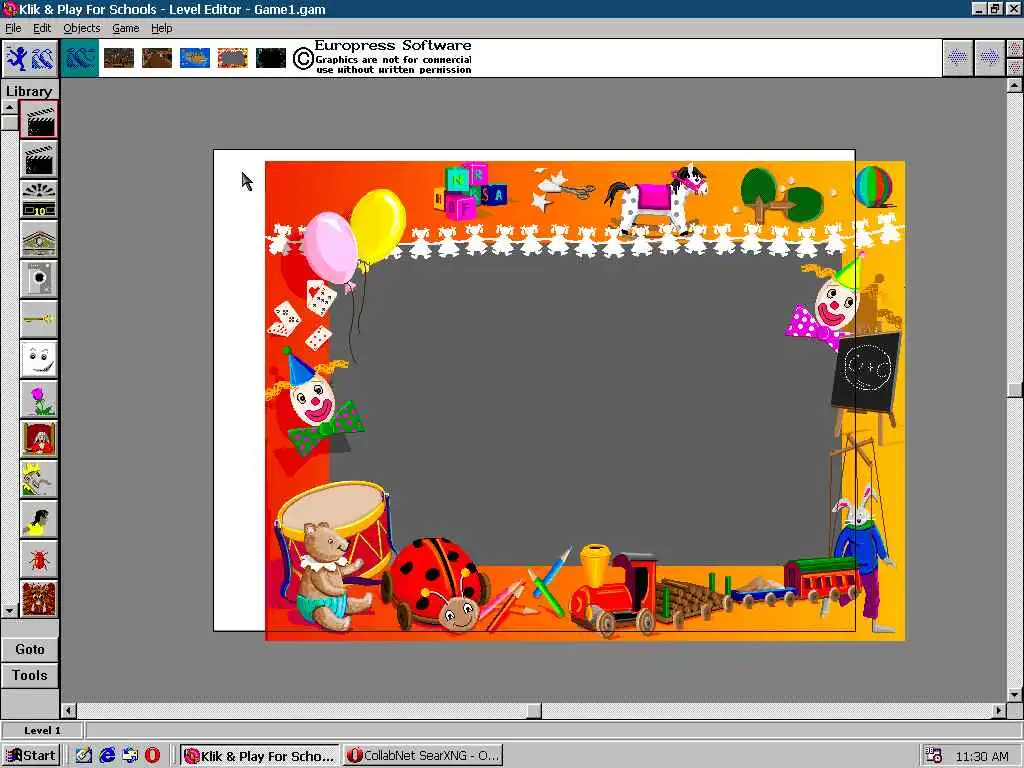Click the editor vertical scrollbar down arrow

1014,695
